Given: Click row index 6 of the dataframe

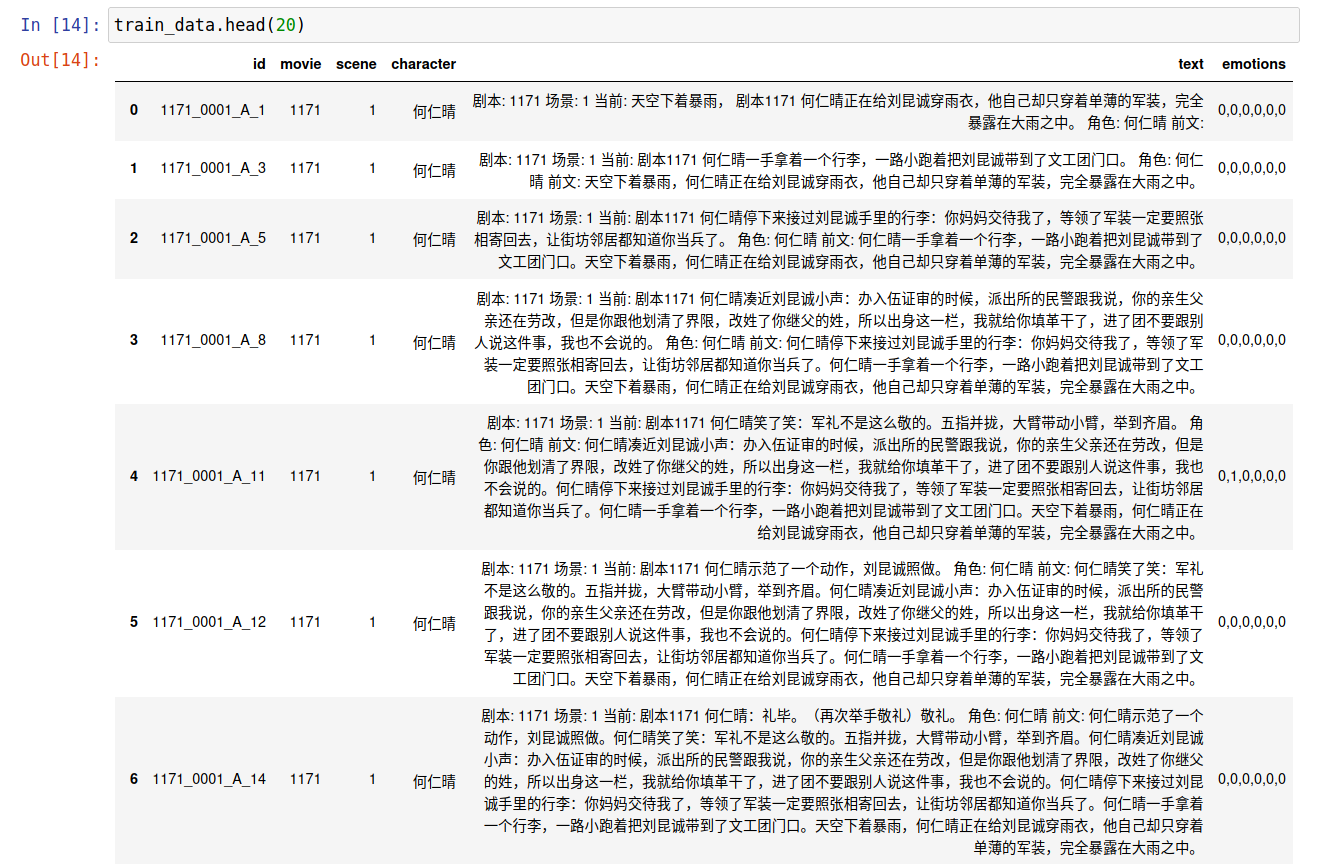Looking at the screenshot, I should click(x=134, y=779).
